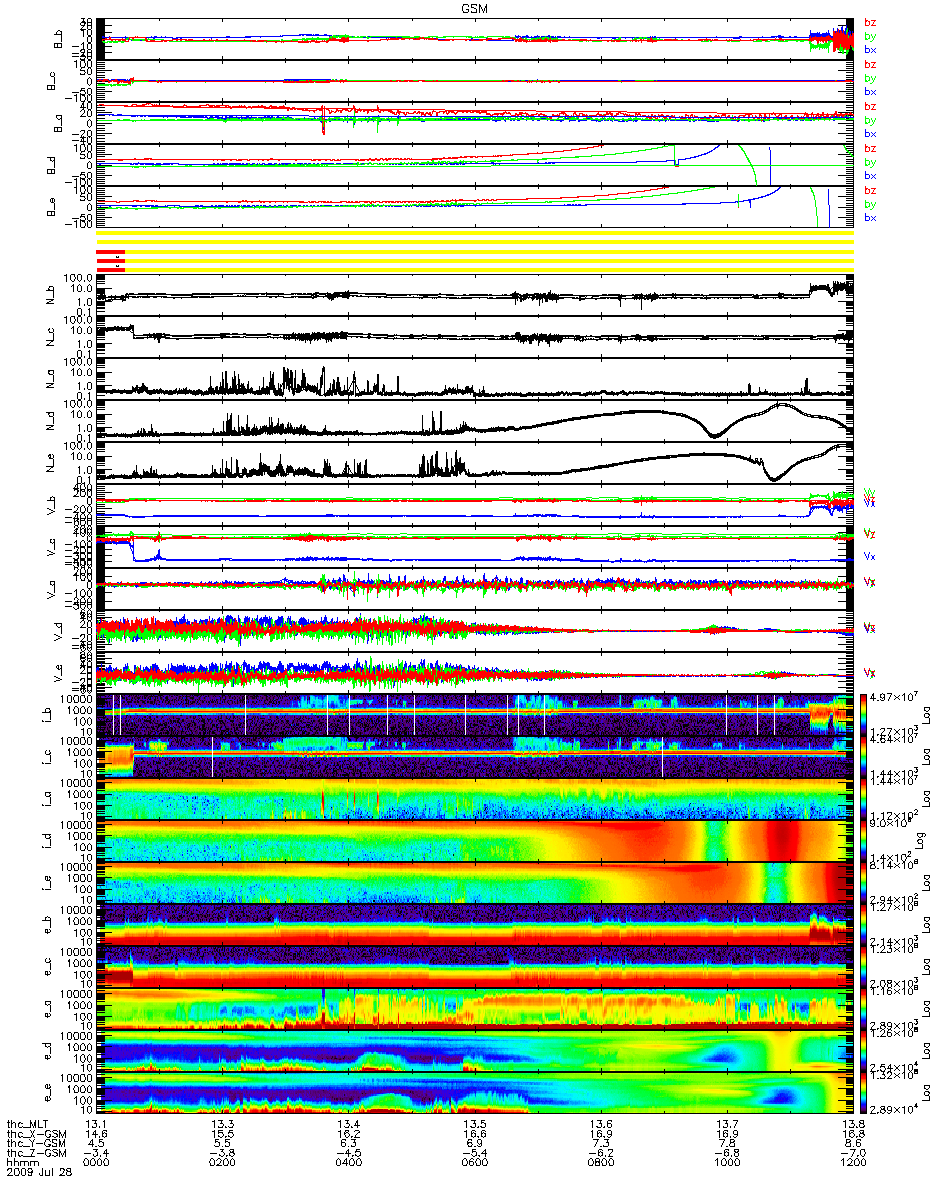Click the 0200 time tick label
930x1200 pixels.
[x=222, y=1162]
